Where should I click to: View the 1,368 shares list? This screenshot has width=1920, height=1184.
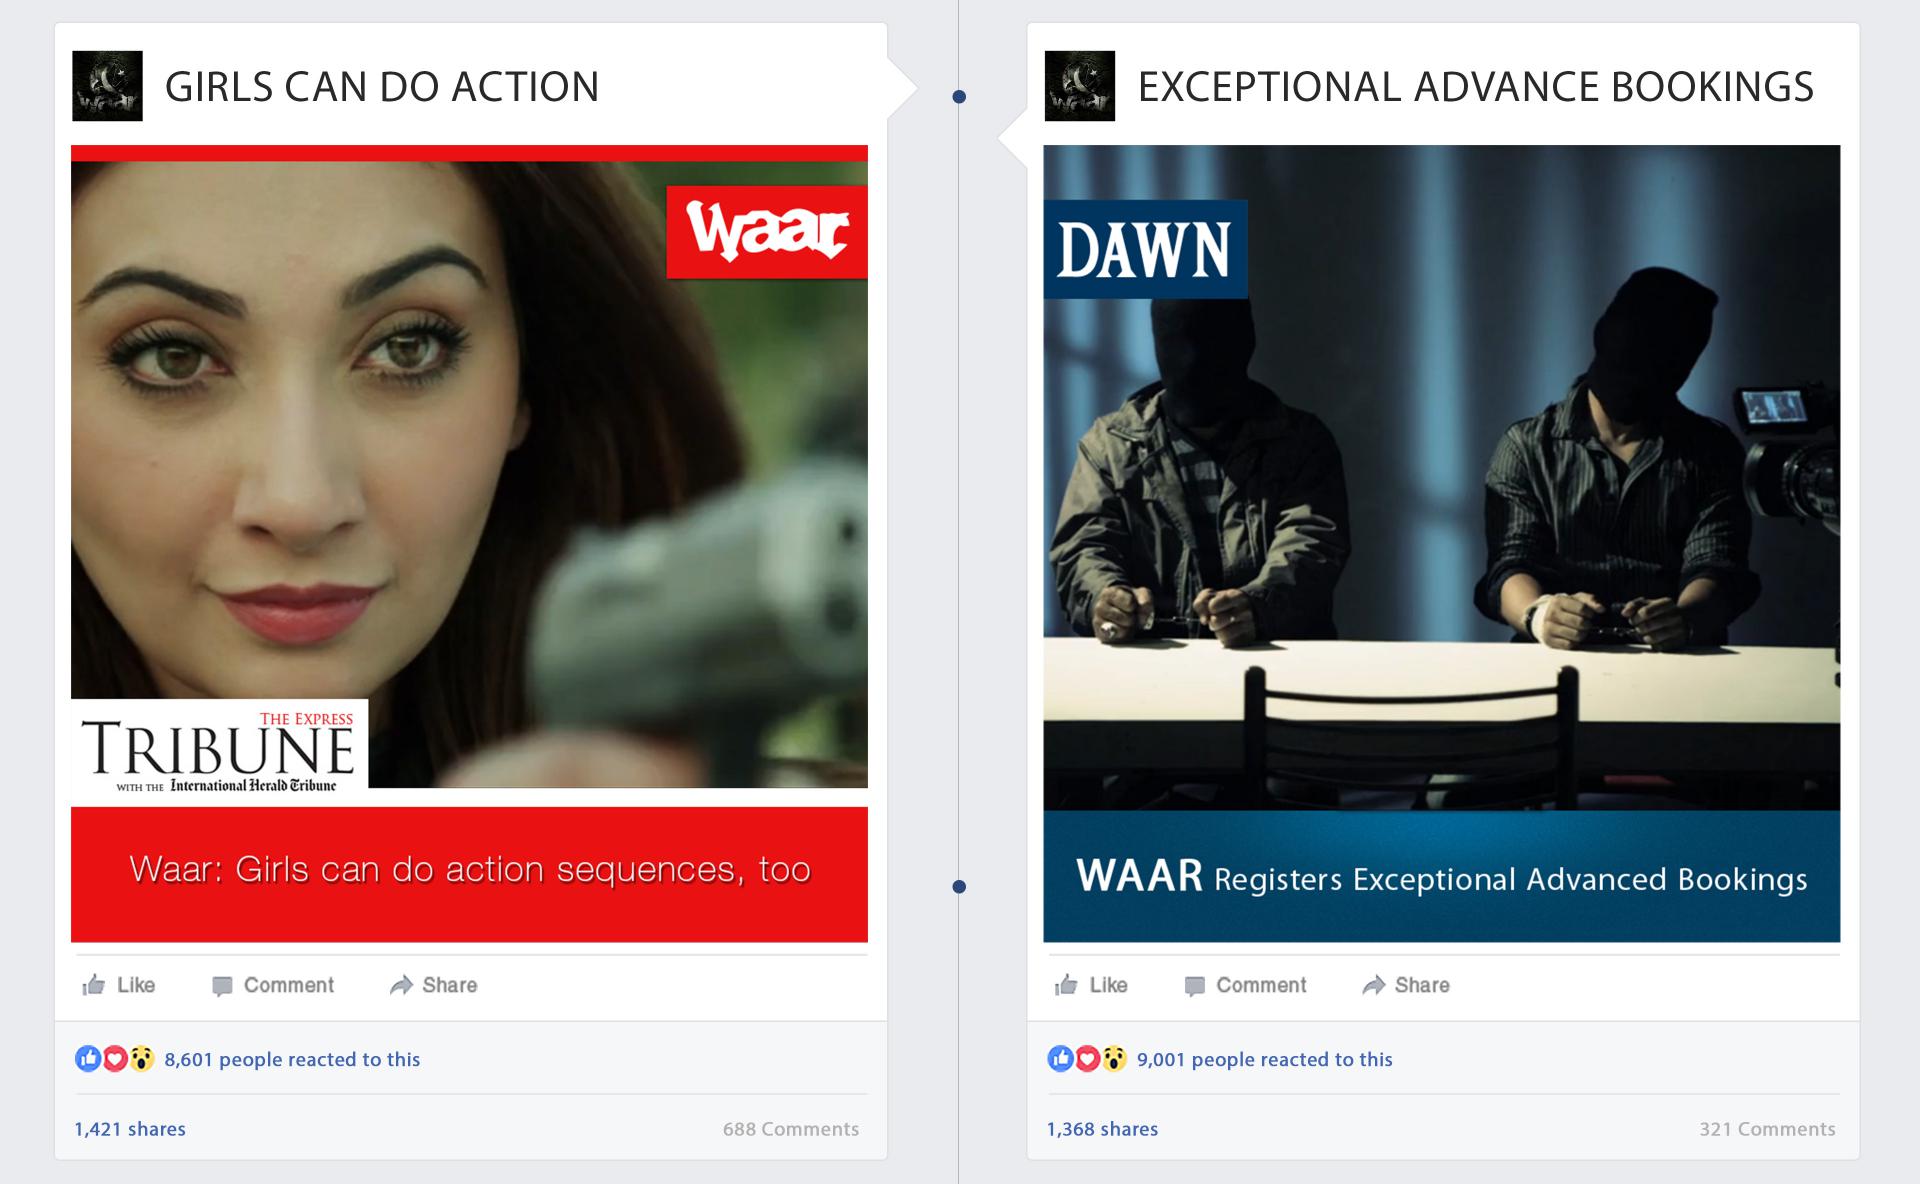(x=1102, y=1129)
